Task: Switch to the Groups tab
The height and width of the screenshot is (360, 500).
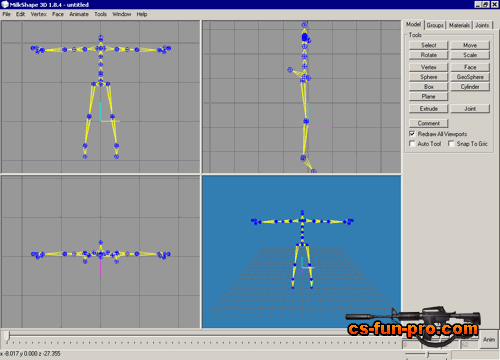Action: (435, 25)
